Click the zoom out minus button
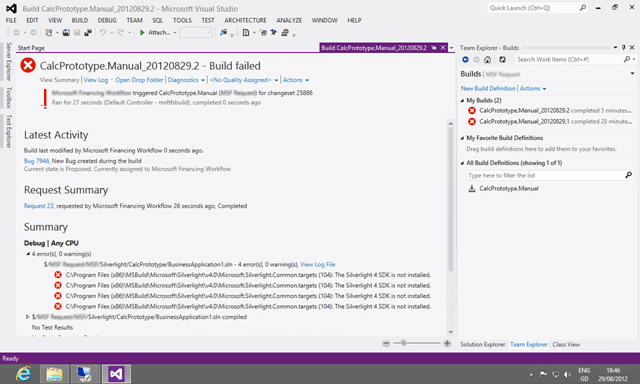 click(x=386, y=344)
